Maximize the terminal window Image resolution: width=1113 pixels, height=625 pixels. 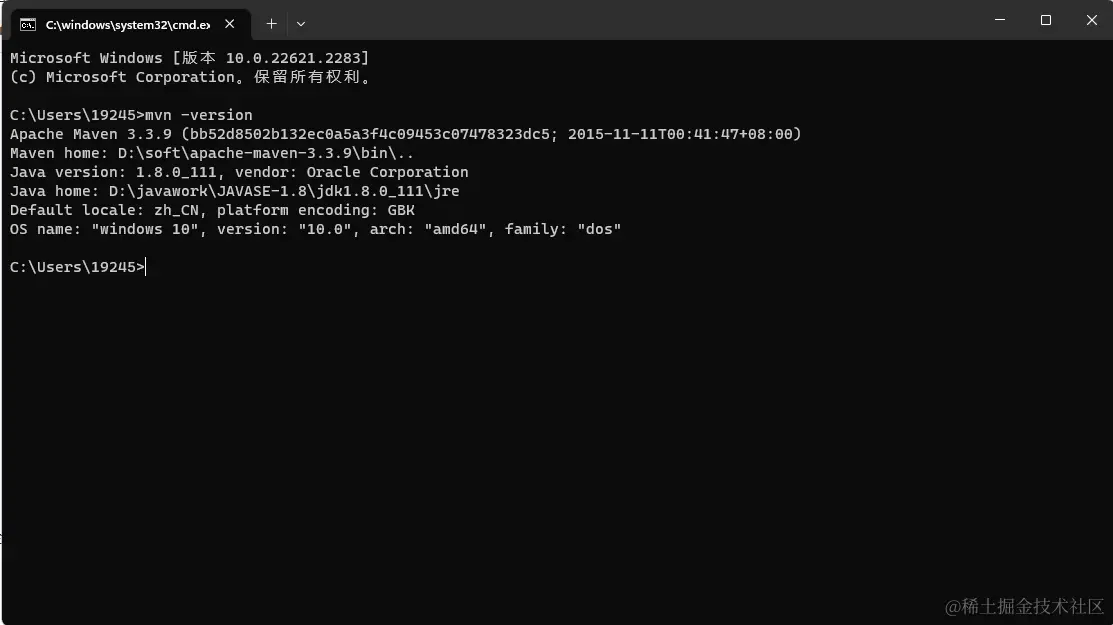click(1046, 20)
